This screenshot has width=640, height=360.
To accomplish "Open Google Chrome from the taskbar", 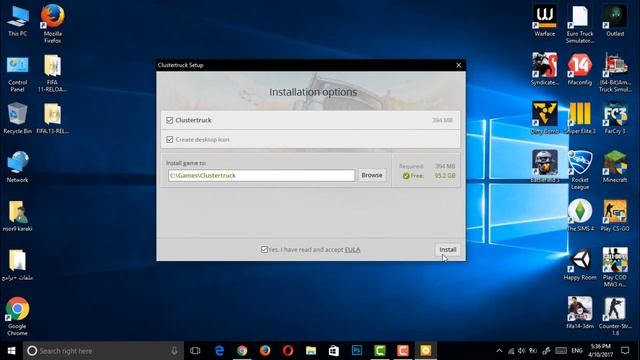I will tap(242, 351).
